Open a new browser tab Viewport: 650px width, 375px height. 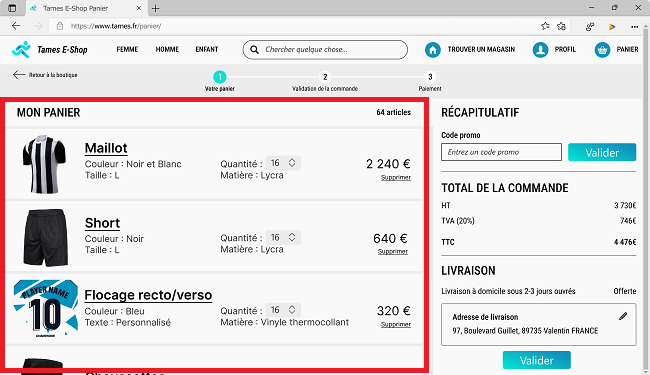pyautogui.click(x=155, y=8)
